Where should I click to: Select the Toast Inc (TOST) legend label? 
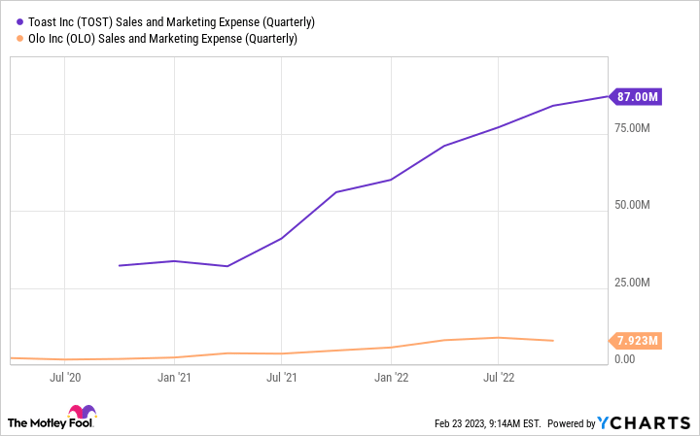pos(171,22)
